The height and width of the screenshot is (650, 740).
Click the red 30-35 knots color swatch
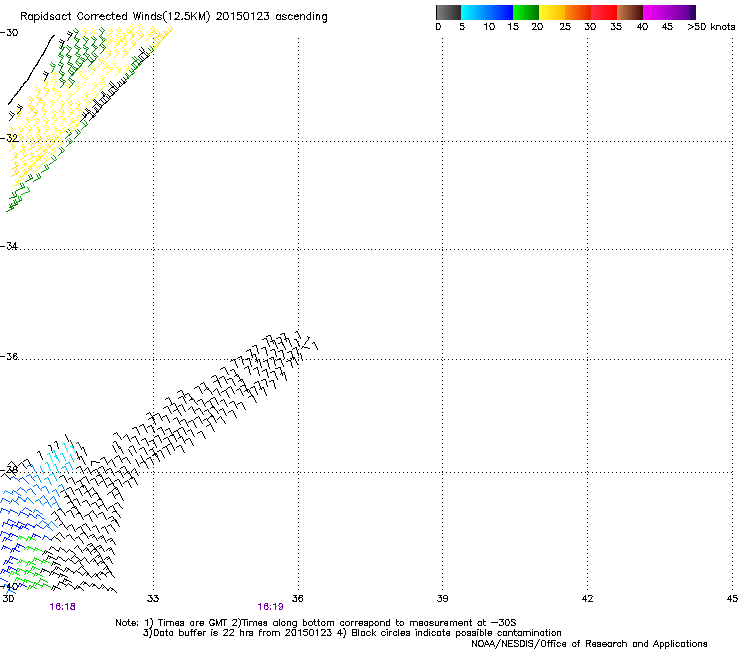coord(604,12)
